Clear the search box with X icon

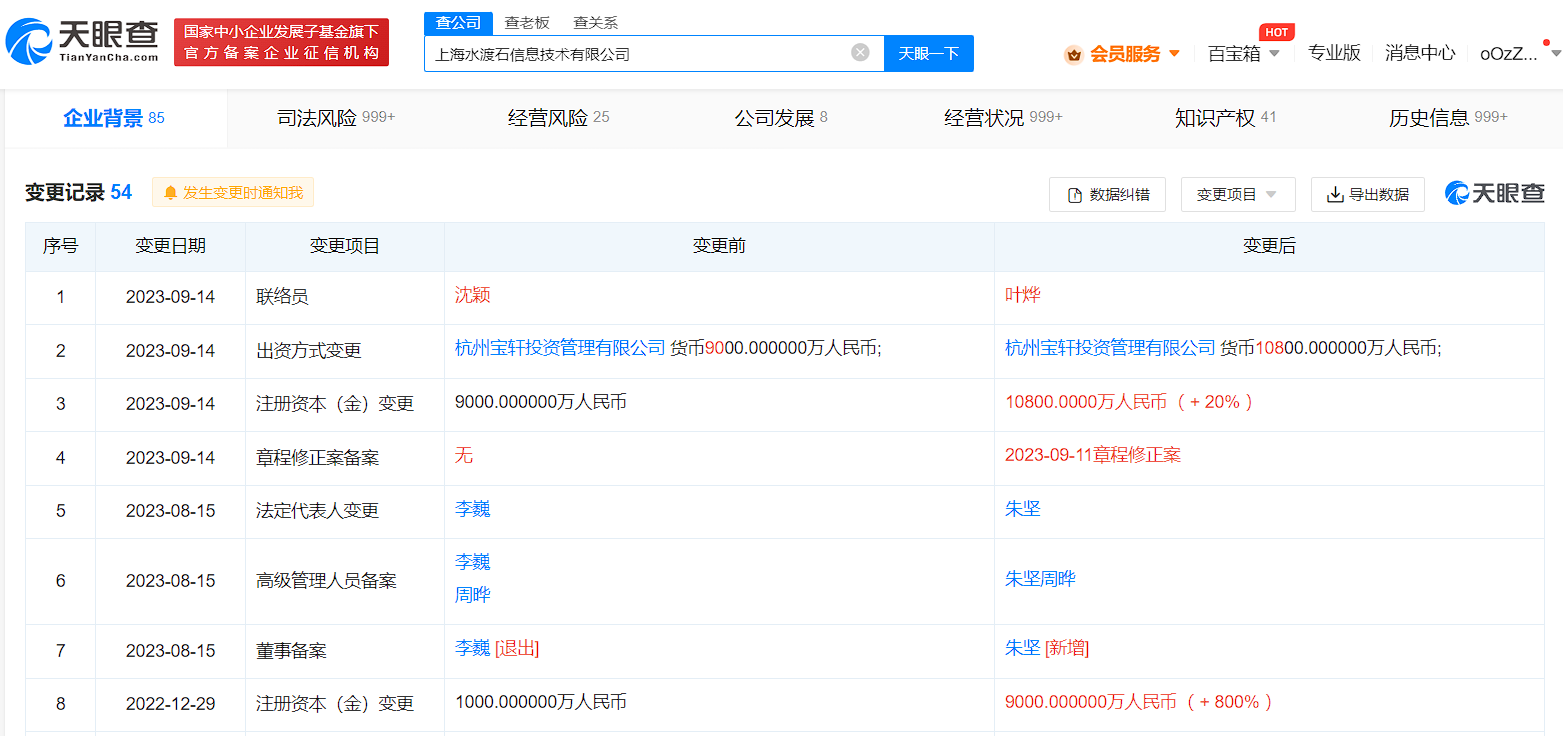point(860,53)
